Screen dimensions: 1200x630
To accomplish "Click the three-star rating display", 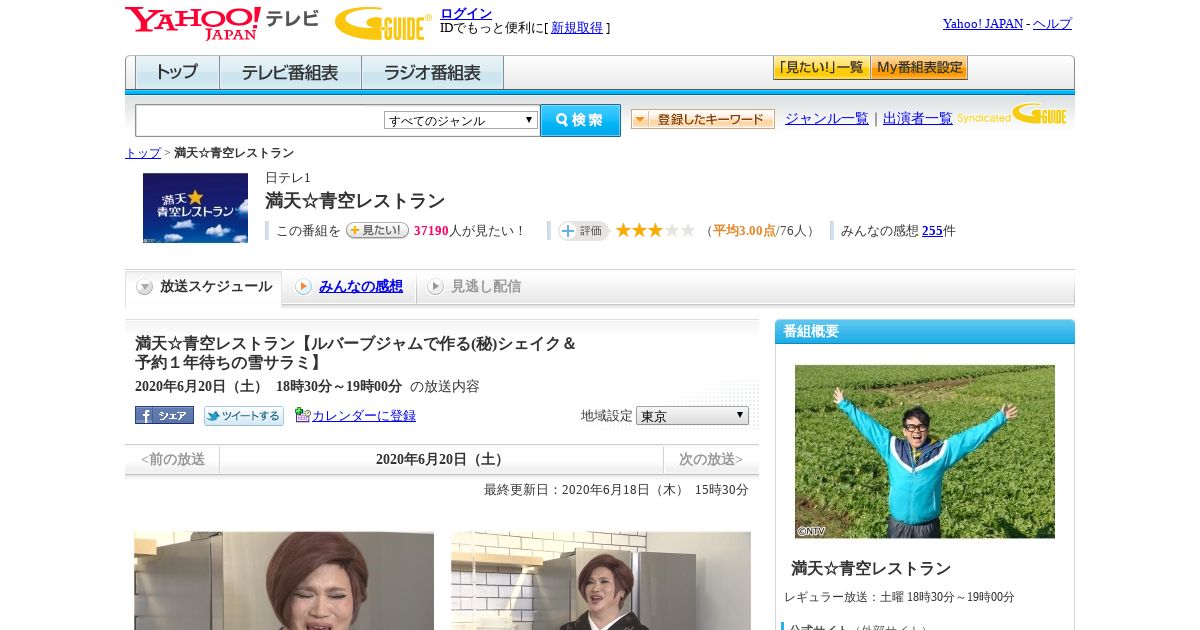I will point(655,231).
